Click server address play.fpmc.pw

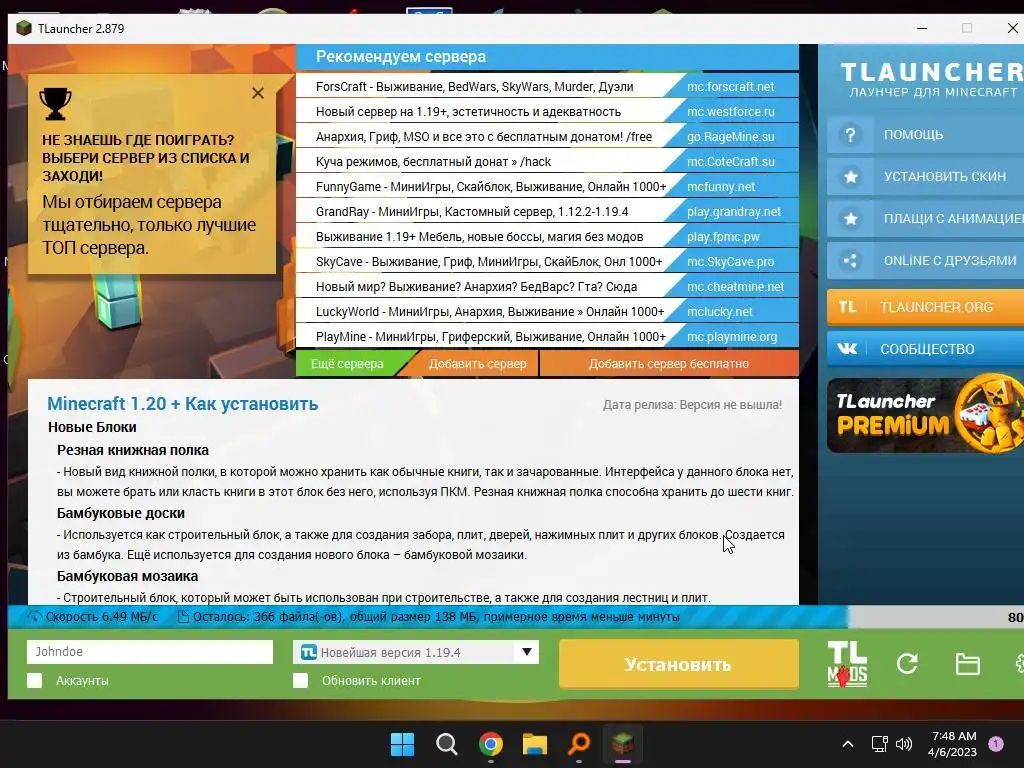(x=724, y=236)
